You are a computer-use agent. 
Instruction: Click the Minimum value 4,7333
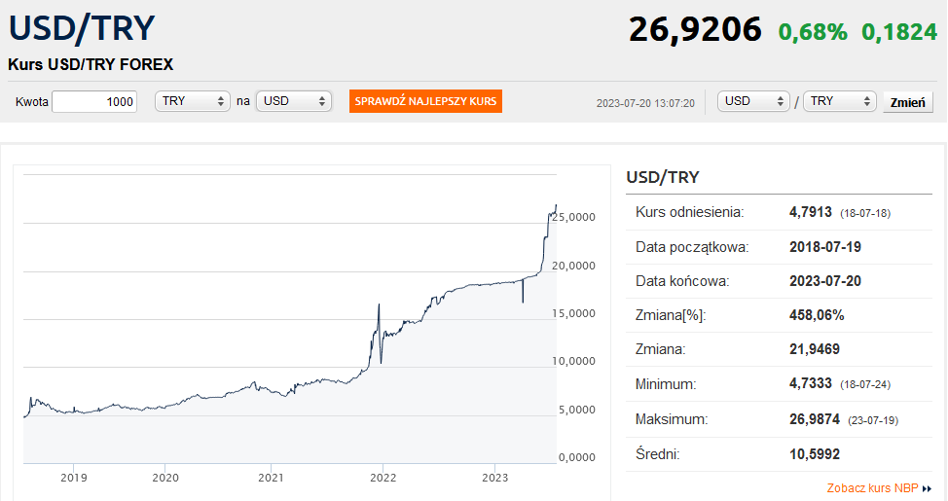(812, 384)
